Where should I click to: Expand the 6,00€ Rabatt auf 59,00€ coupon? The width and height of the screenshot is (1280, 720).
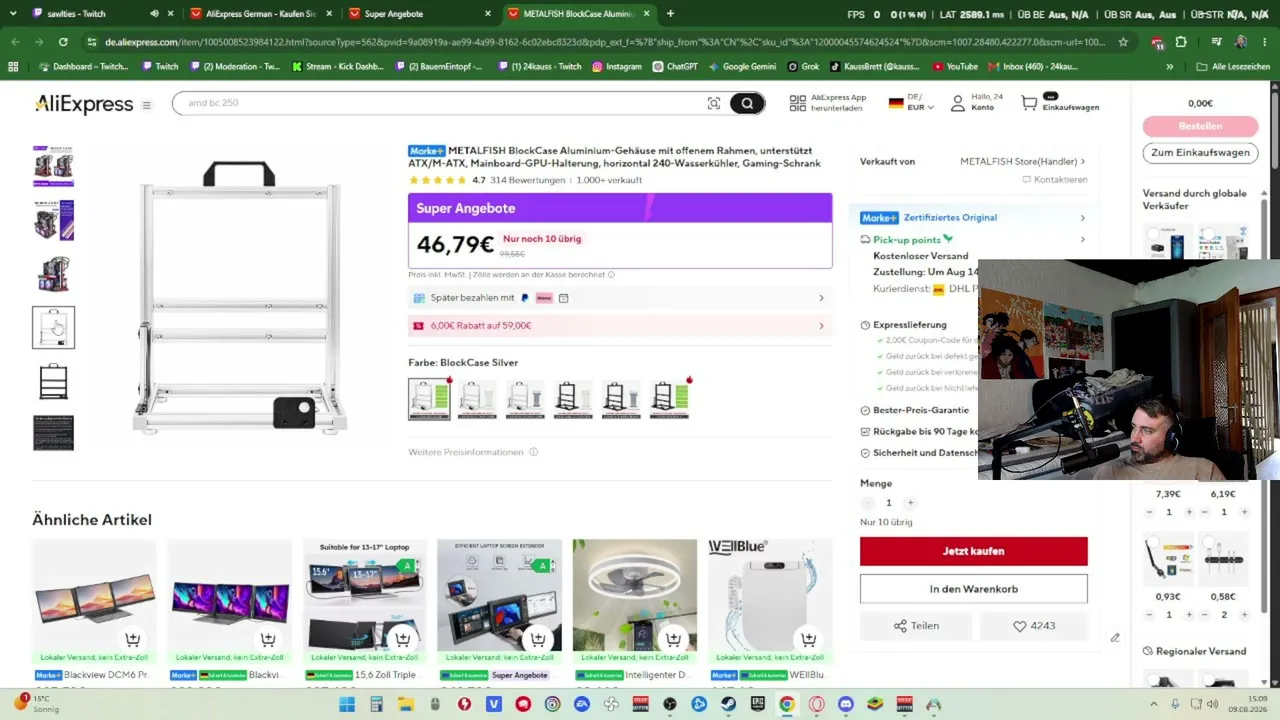coord(620,326)
